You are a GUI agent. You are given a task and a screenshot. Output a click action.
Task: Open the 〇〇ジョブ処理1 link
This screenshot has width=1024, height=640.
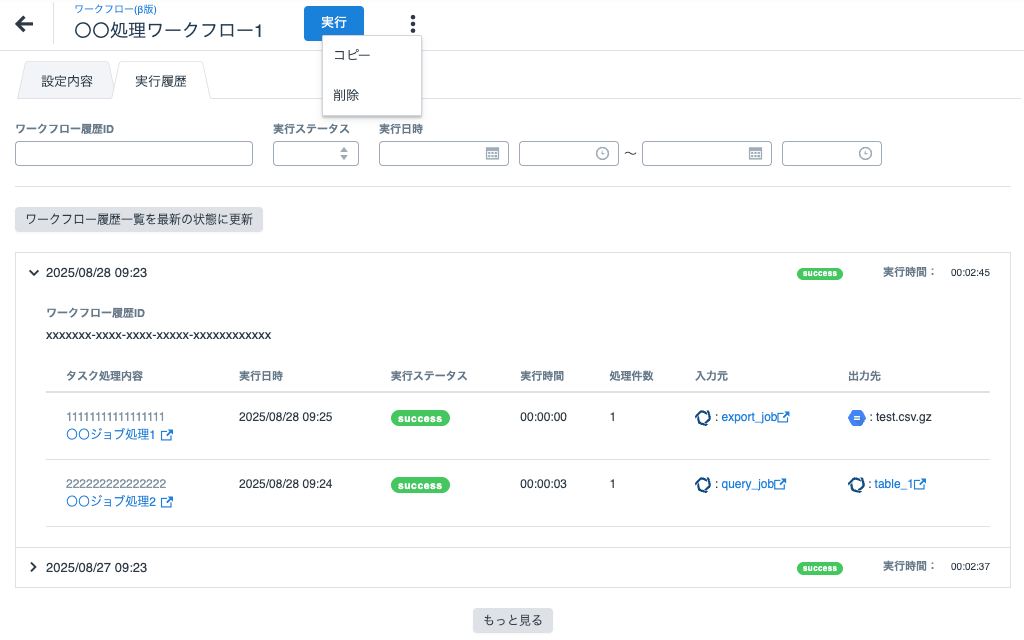coord(111,434)
